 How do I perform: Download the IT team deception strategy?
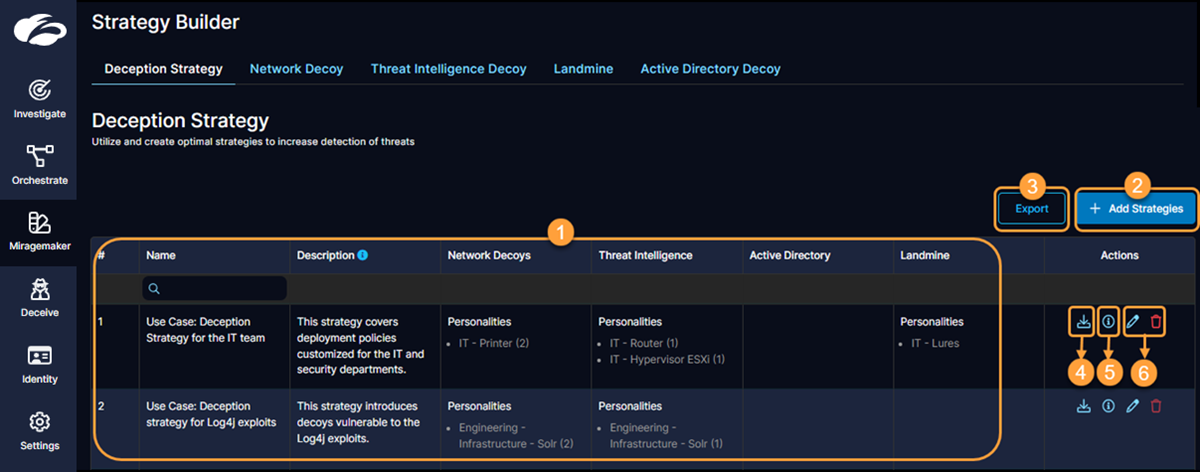1083,322
